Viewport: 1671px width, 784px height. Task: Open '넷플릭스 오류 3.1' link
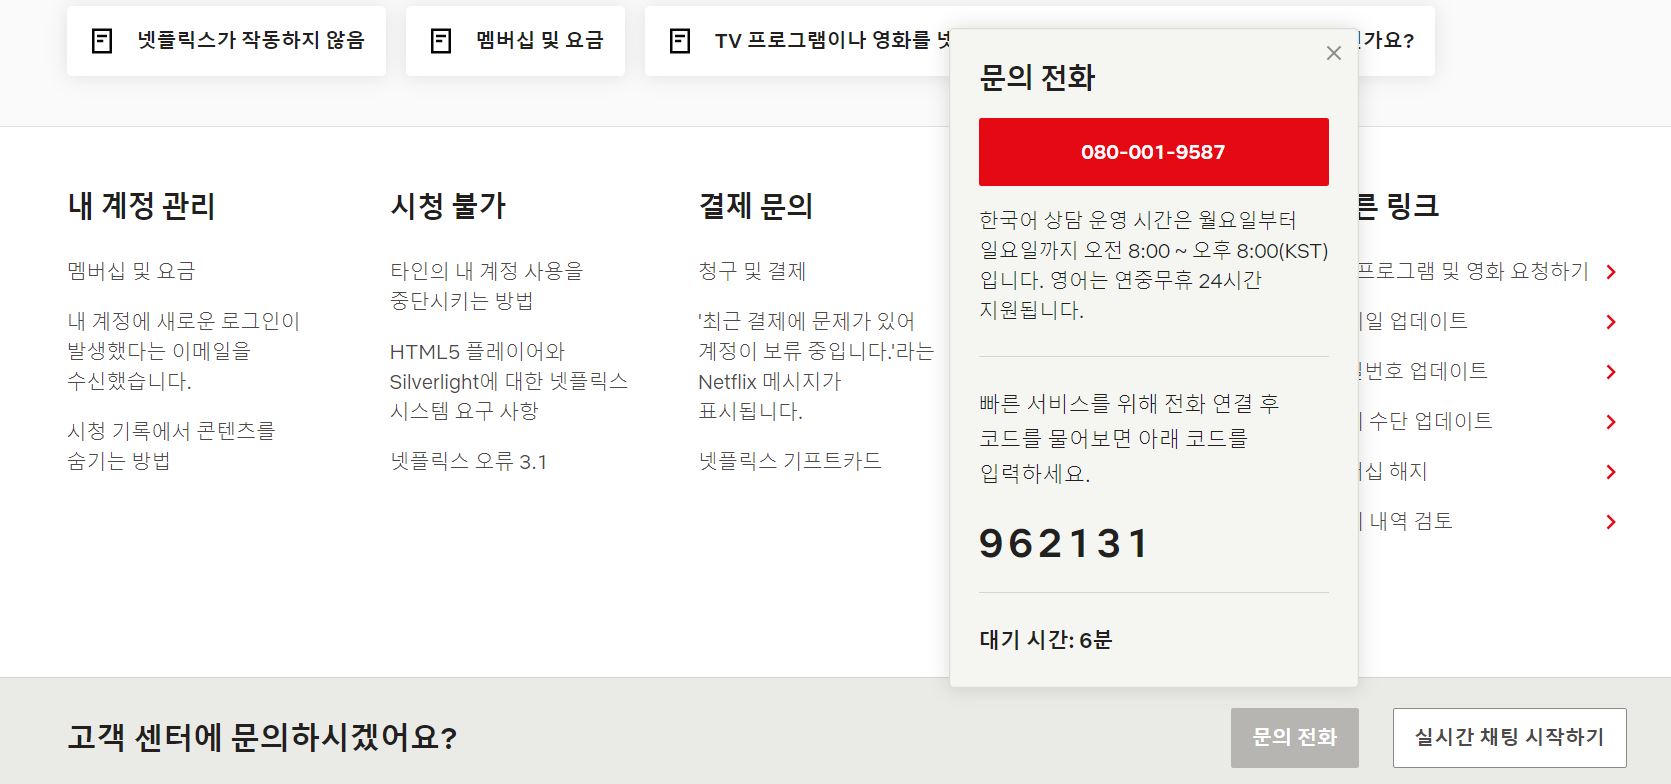[x=468, y=461]
